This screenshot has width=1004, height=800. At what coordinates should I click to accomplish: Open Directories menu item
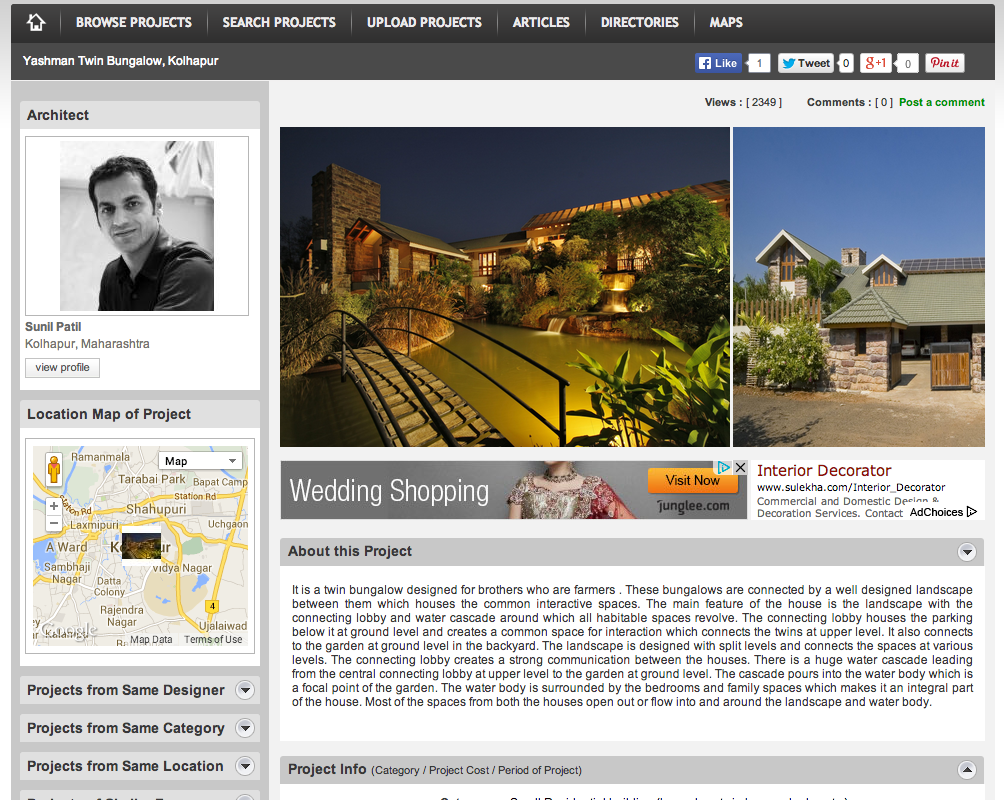click(x=640, y=22)
